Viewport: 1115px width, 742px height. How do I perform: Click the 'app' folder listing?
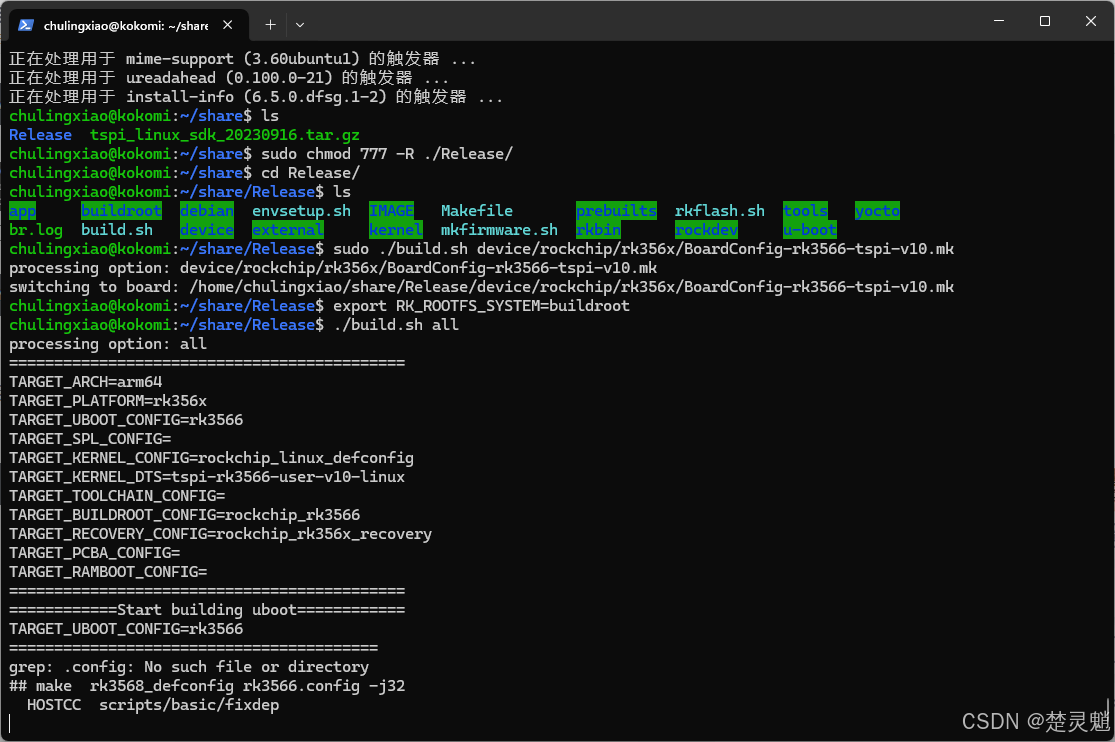23,211
